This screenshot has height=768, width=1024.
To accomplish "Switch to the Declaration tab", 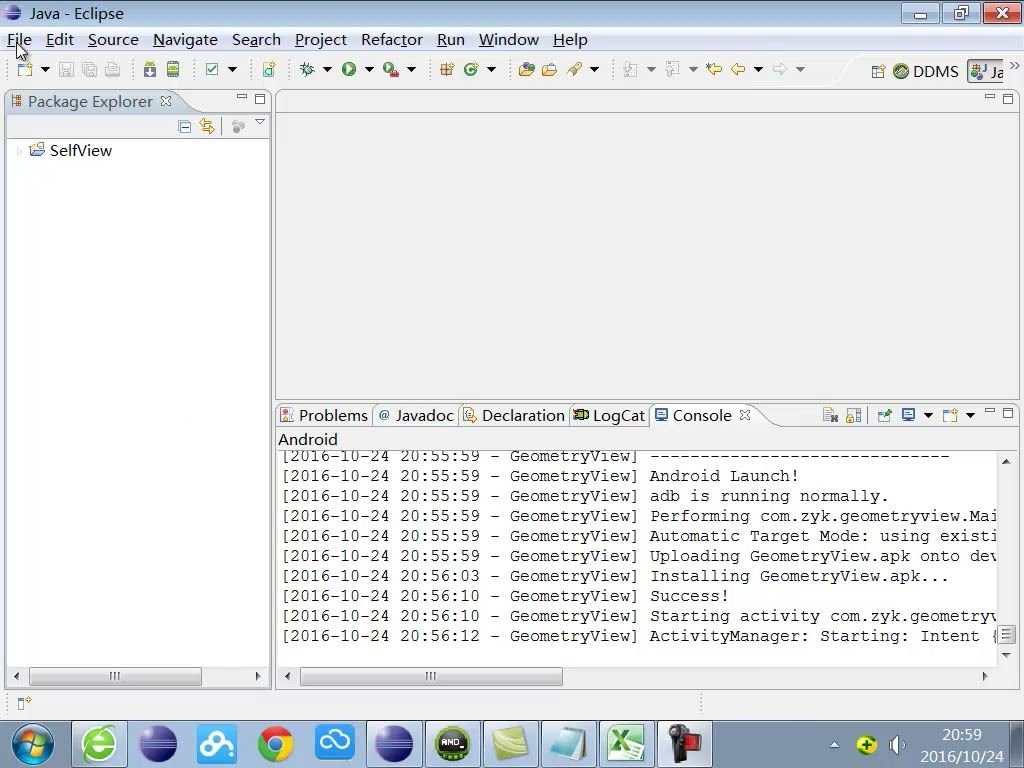I will tap(514, 415).
